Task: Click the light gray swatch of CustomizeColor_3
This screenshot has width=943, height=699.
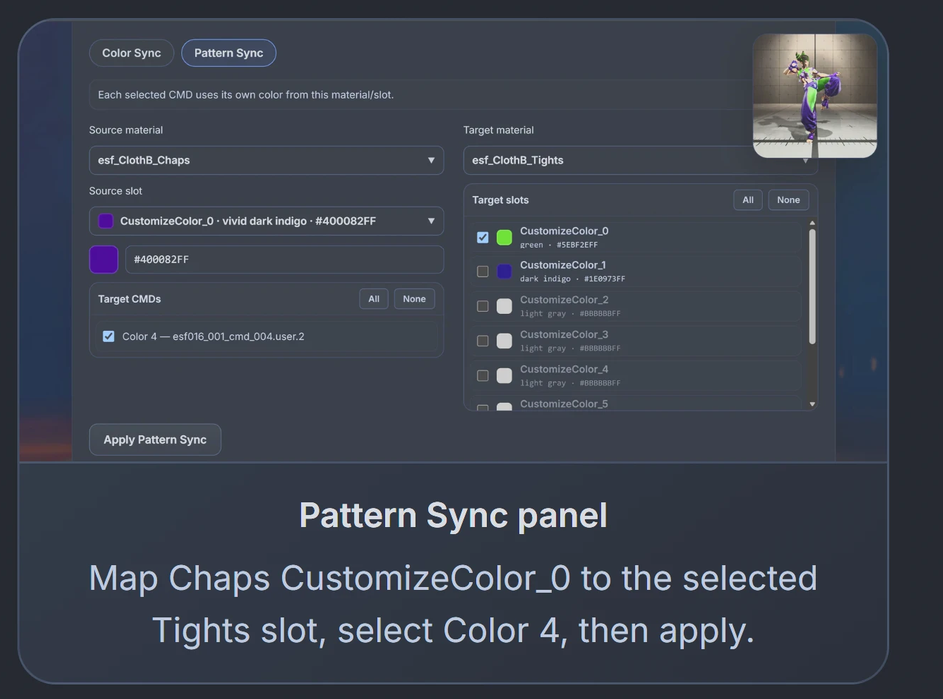Action: pos(504,341)
